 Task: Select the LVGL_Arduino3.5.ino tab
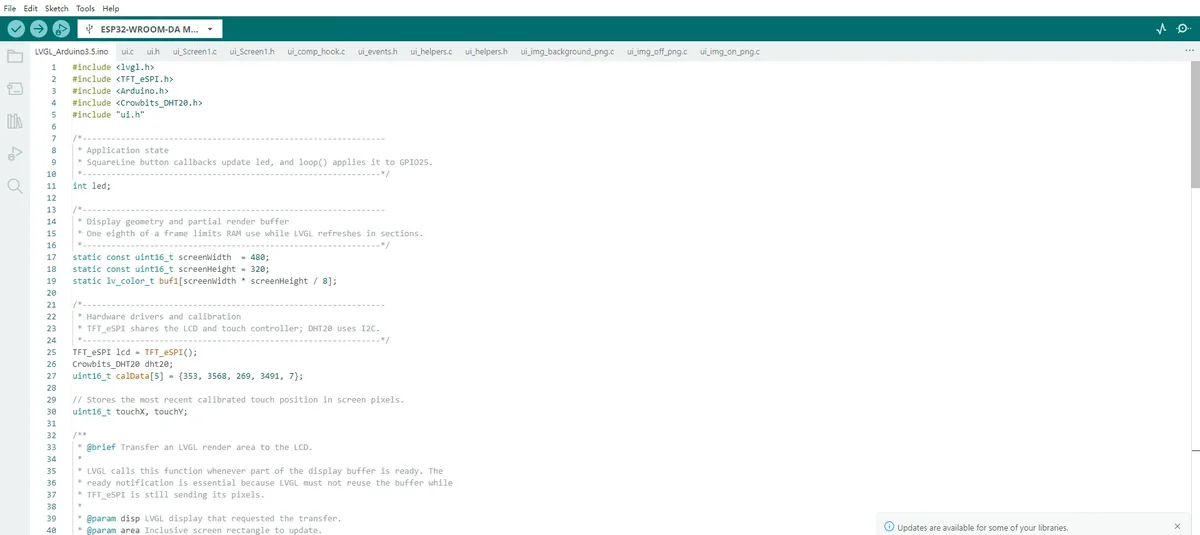point(70,51)
